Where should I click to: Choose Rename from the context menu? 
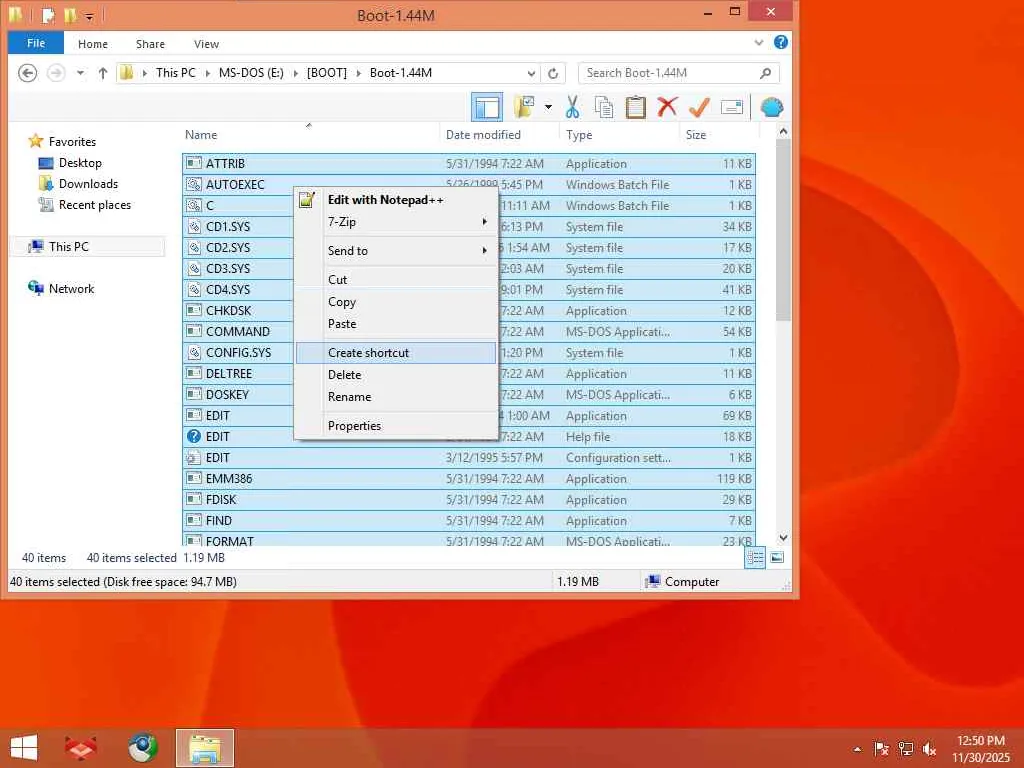pos(396,397)
